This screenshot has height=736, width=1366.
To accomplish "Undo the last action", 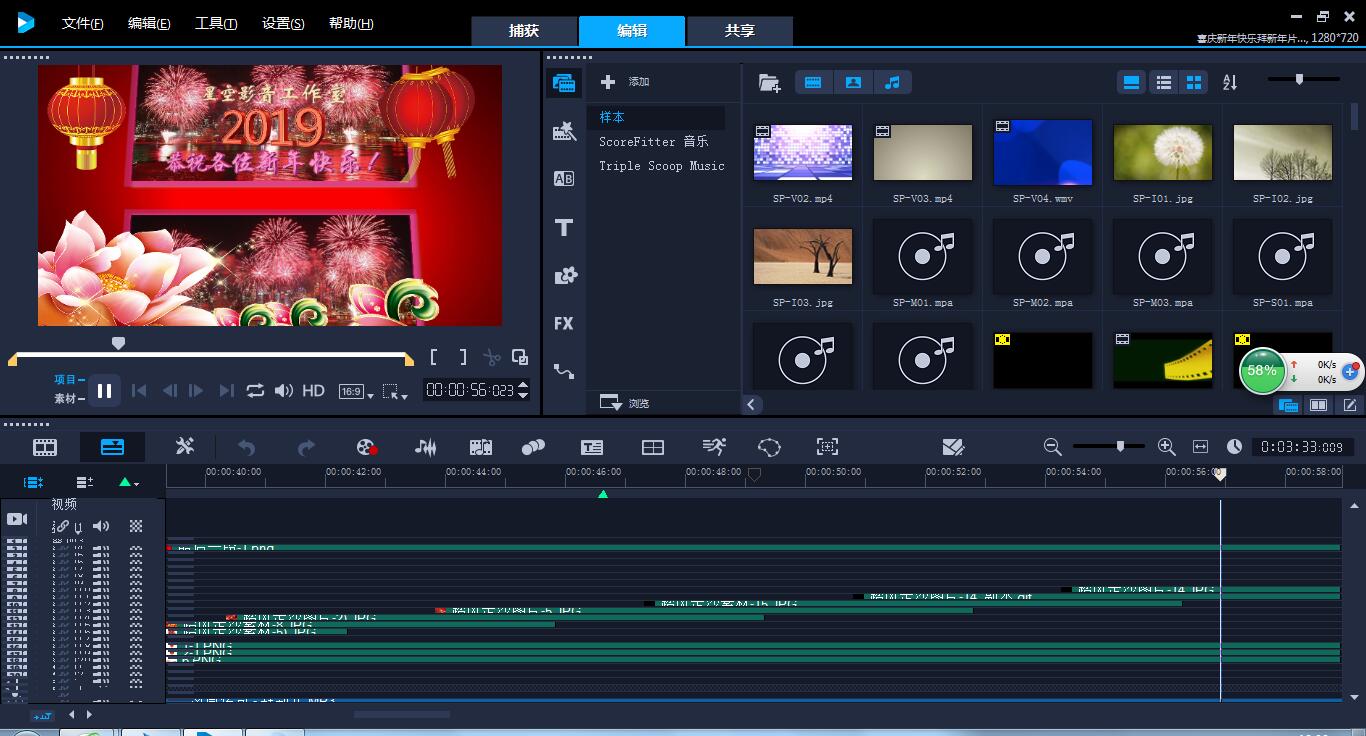I will (x=246, y=447).
